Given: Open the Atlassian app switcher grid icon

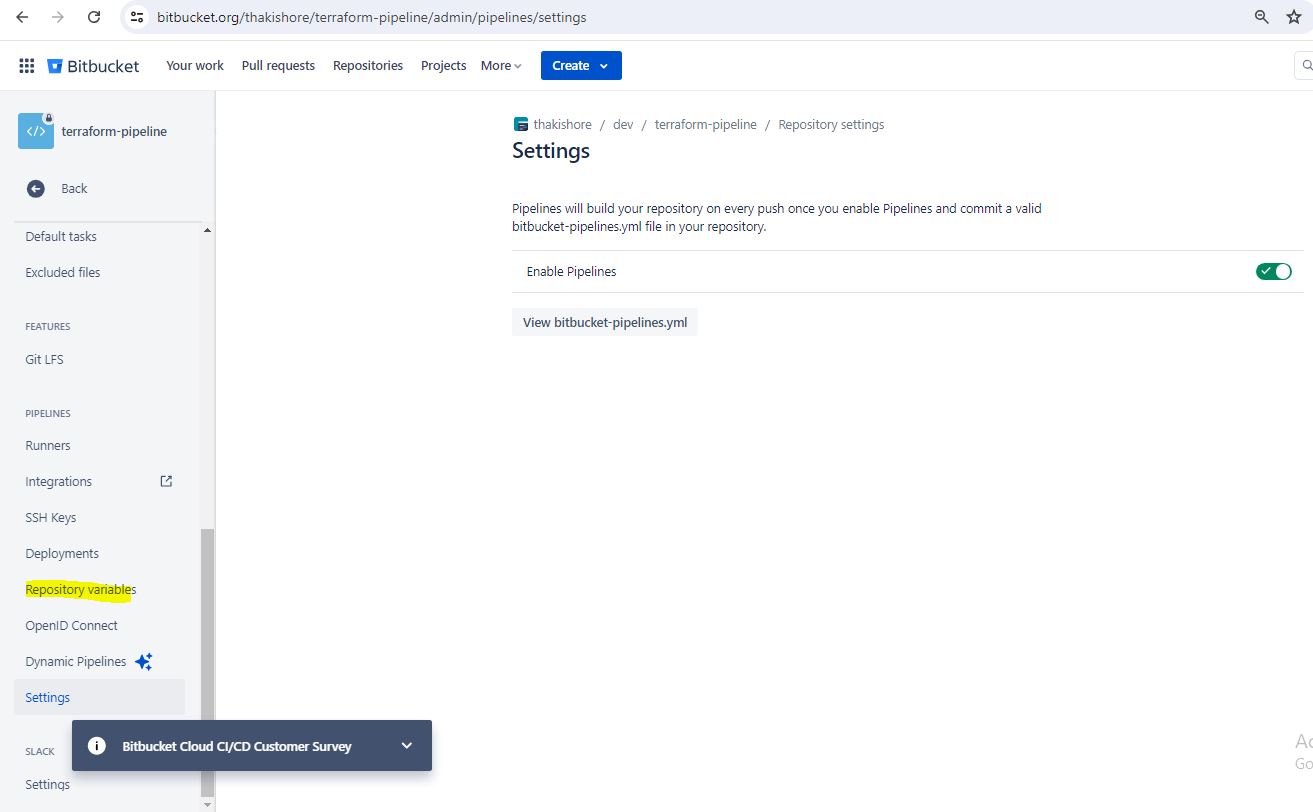Looking at the screenshot, I should 27,66.
